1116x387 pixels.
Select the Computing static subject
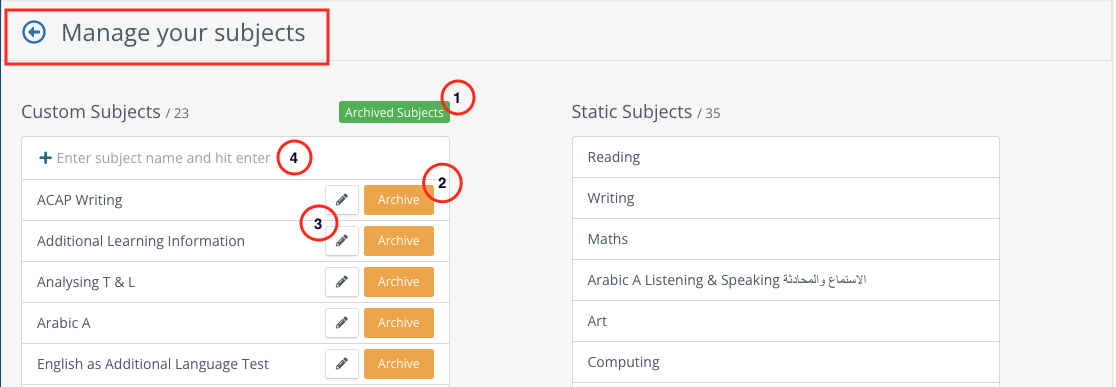point(786,362)
